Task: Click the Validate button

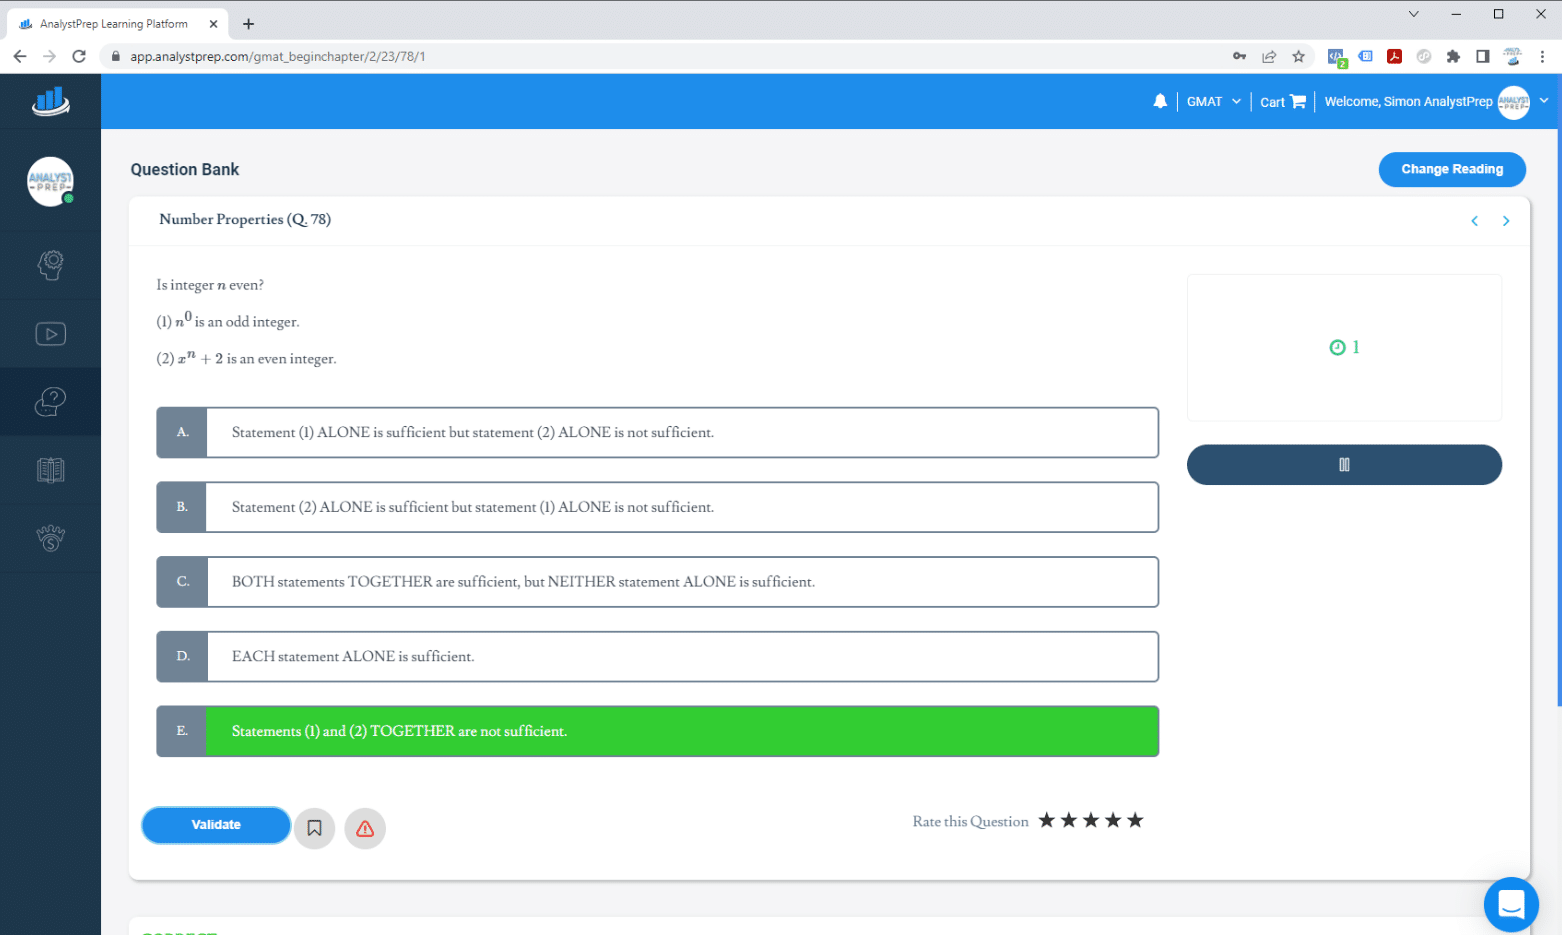Action: [x=216, y=825]
